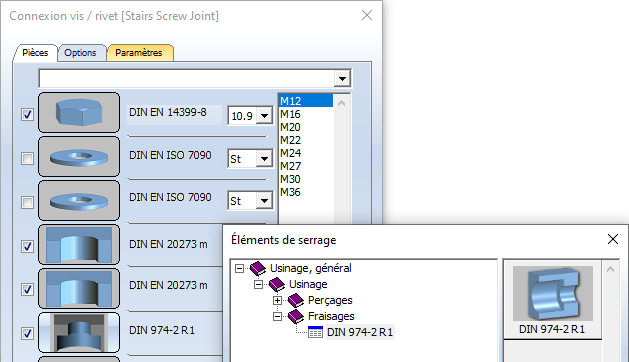
Task: Switch to the Options tab
Action: (x=80, y=53)
